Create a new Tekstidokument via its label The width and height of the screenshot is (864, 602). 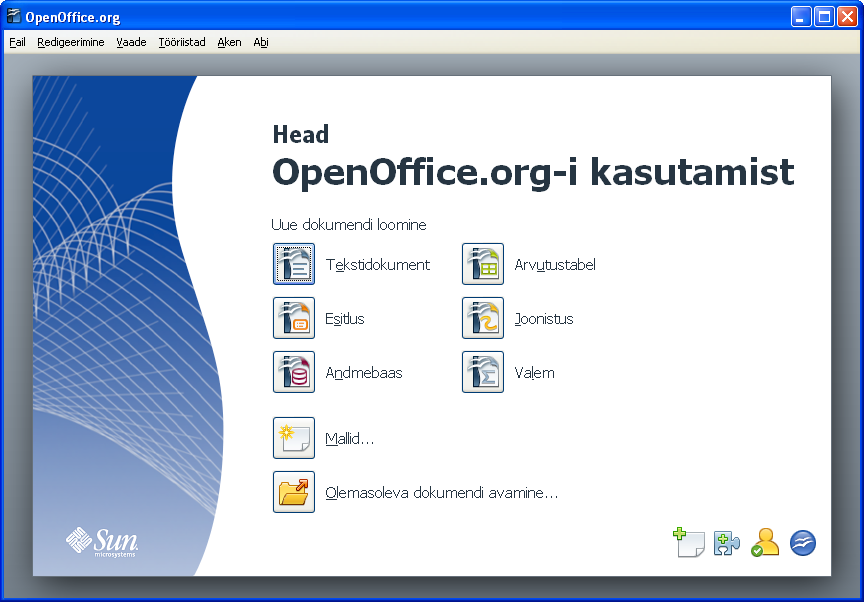pyautogui.click(x=377, y=265)
